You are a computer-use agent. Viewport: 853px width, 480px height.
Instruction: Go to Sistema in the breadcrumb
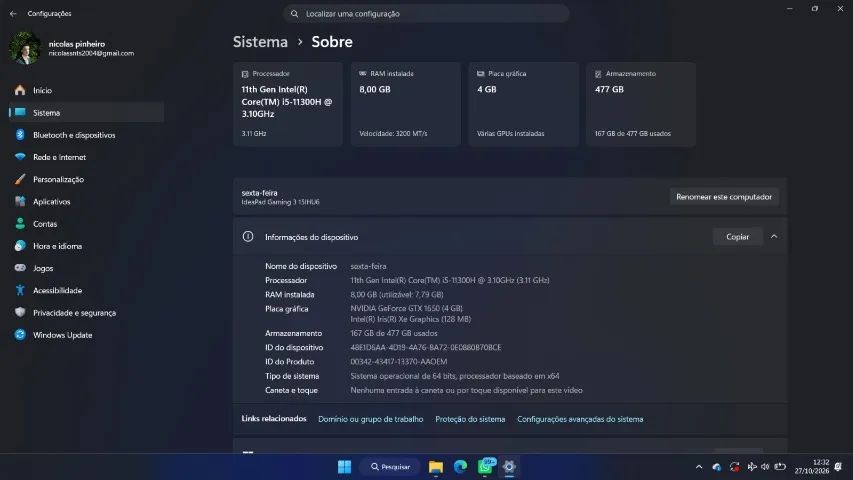260,42
